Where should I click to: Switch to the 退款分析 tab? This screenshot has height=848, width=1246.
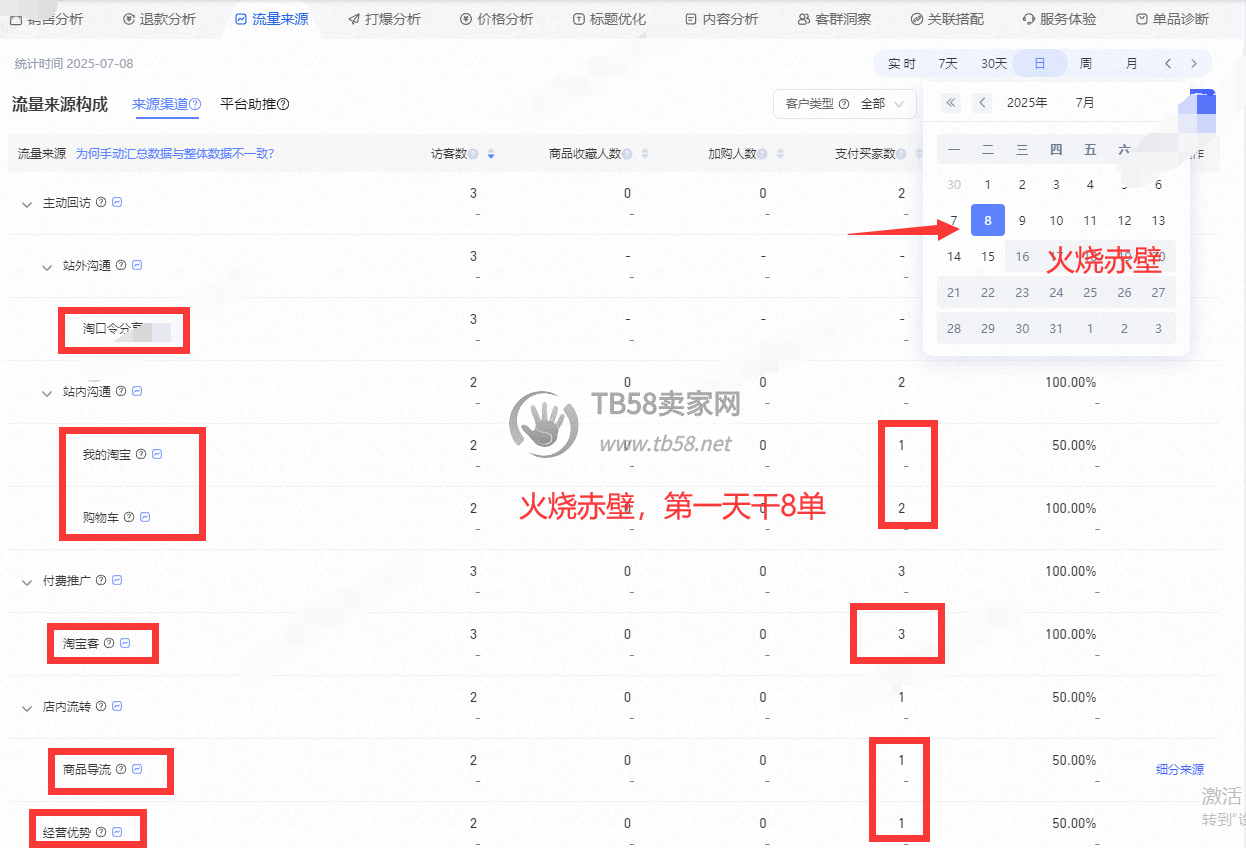[159, 19]
